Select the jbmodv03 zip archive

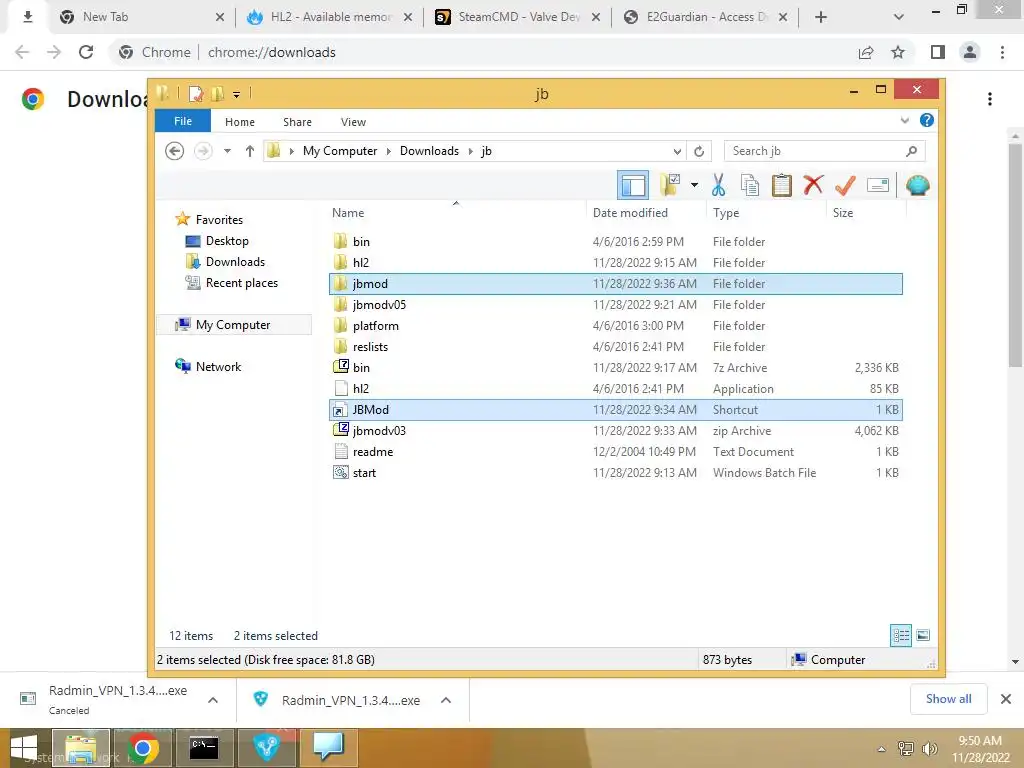click(x=616, y=430)
